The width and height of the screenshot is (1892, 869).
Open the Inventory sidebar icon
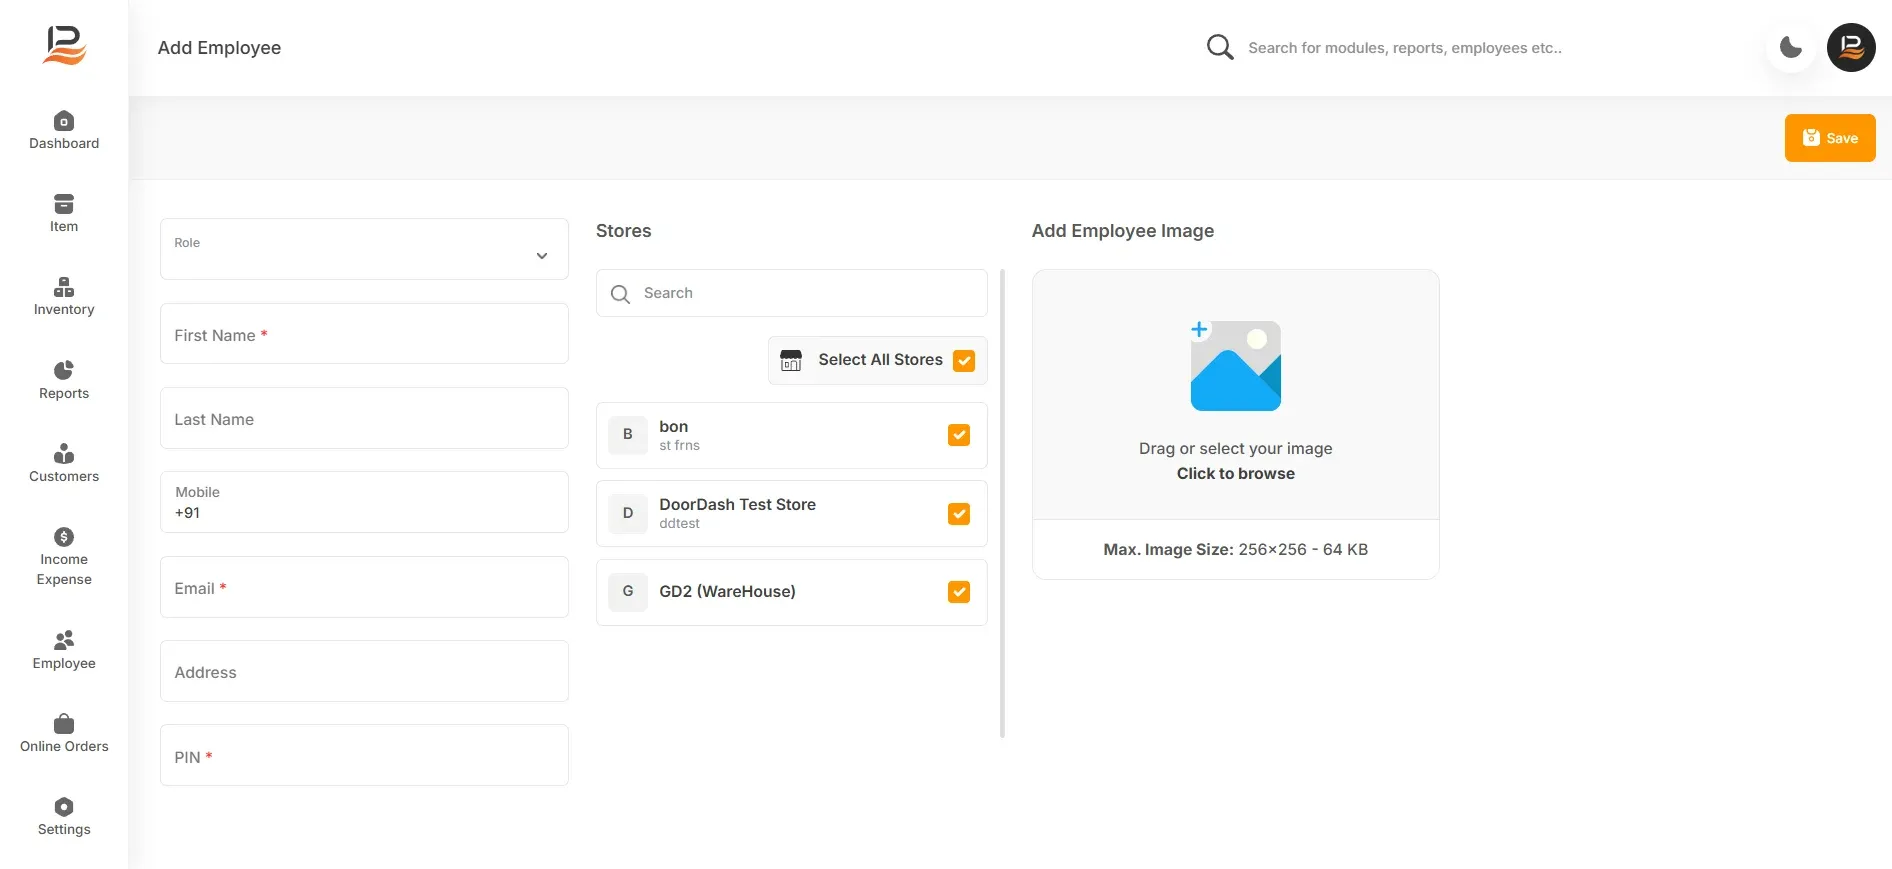pyautogui.click(x=64, y=287)
